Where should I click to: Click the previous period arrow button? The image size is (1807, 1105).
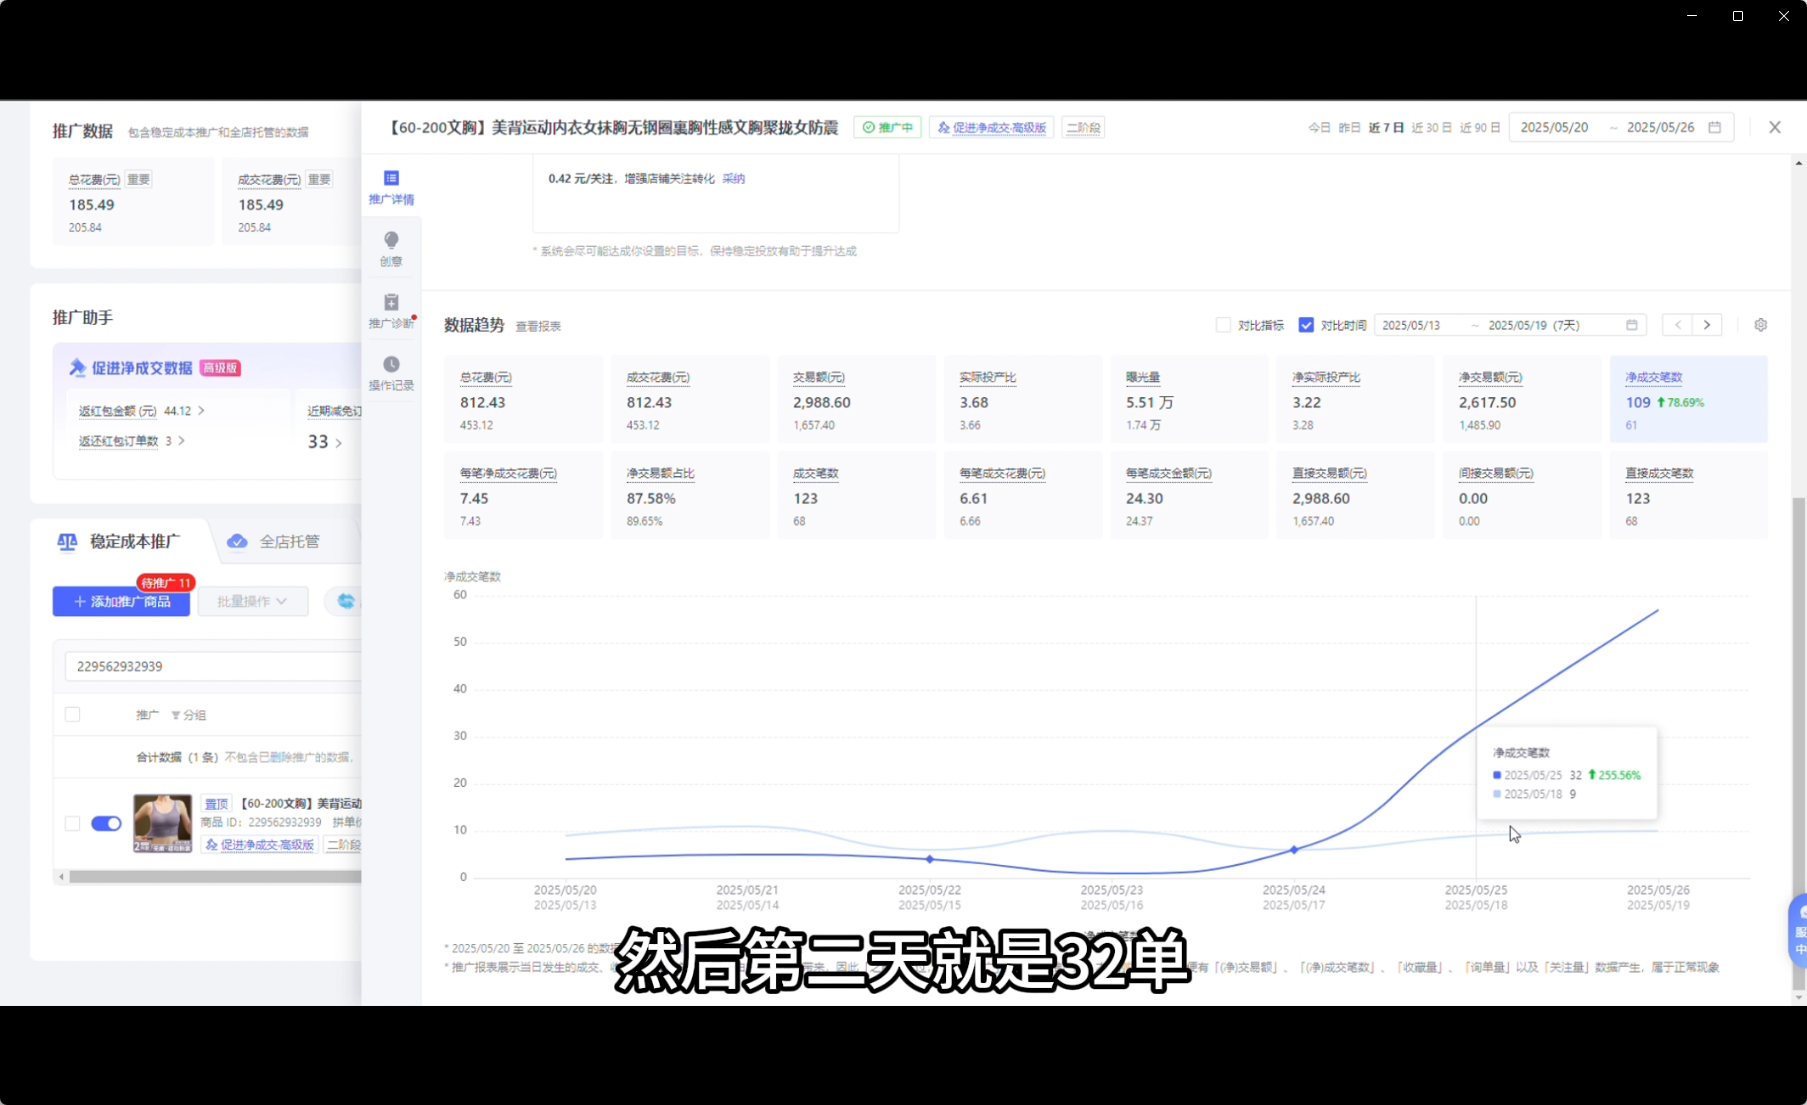click(x=1678, y=325)
